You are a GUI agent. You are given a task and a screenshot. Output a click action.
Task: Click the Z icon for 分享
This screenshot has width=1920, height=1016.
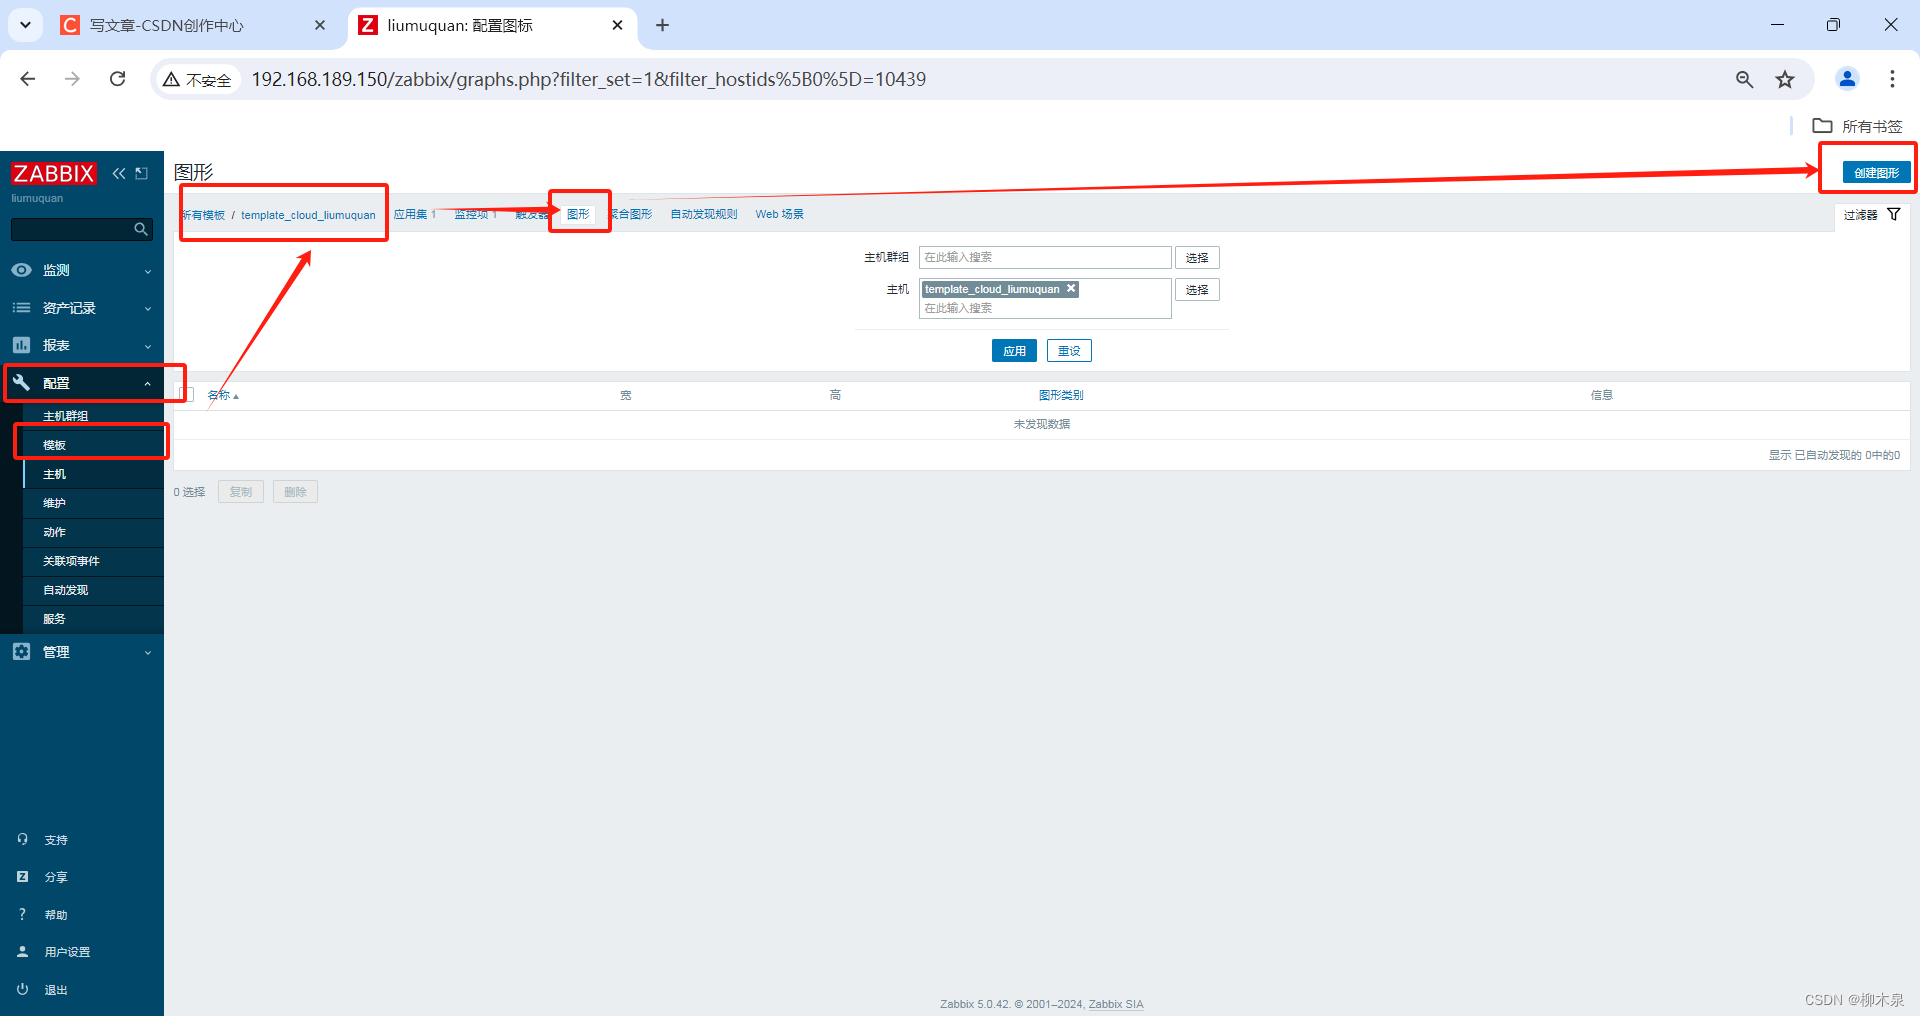pos(22,876)
